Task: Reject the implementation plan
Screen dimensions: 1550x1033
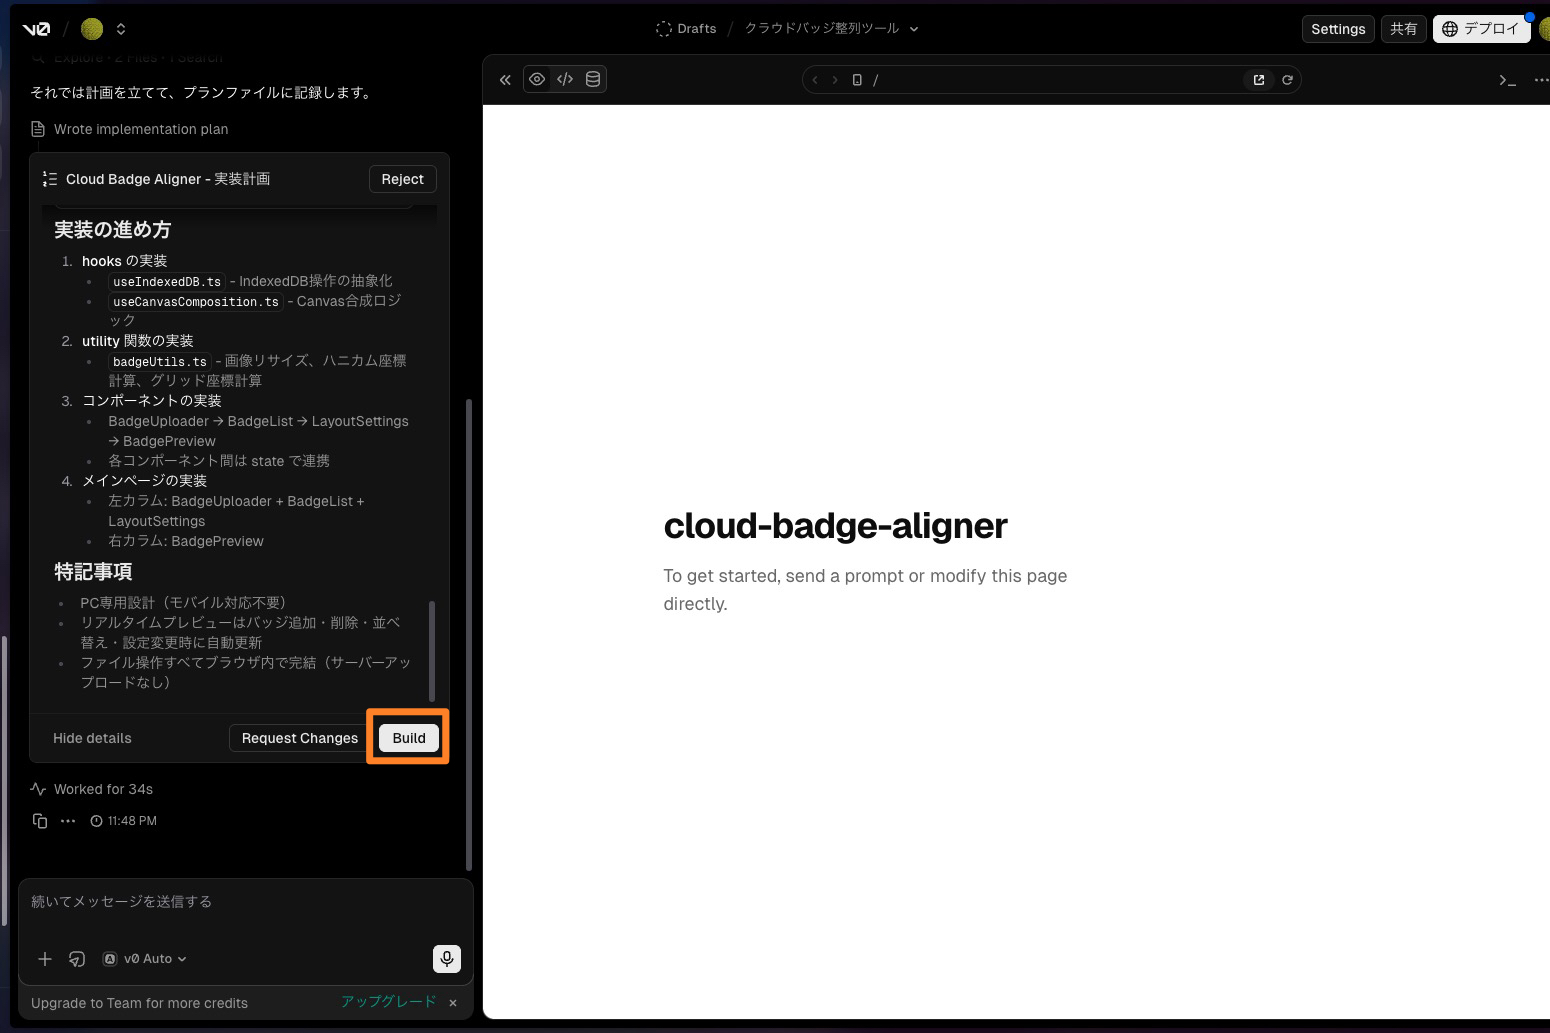Action: coord(402,179)
